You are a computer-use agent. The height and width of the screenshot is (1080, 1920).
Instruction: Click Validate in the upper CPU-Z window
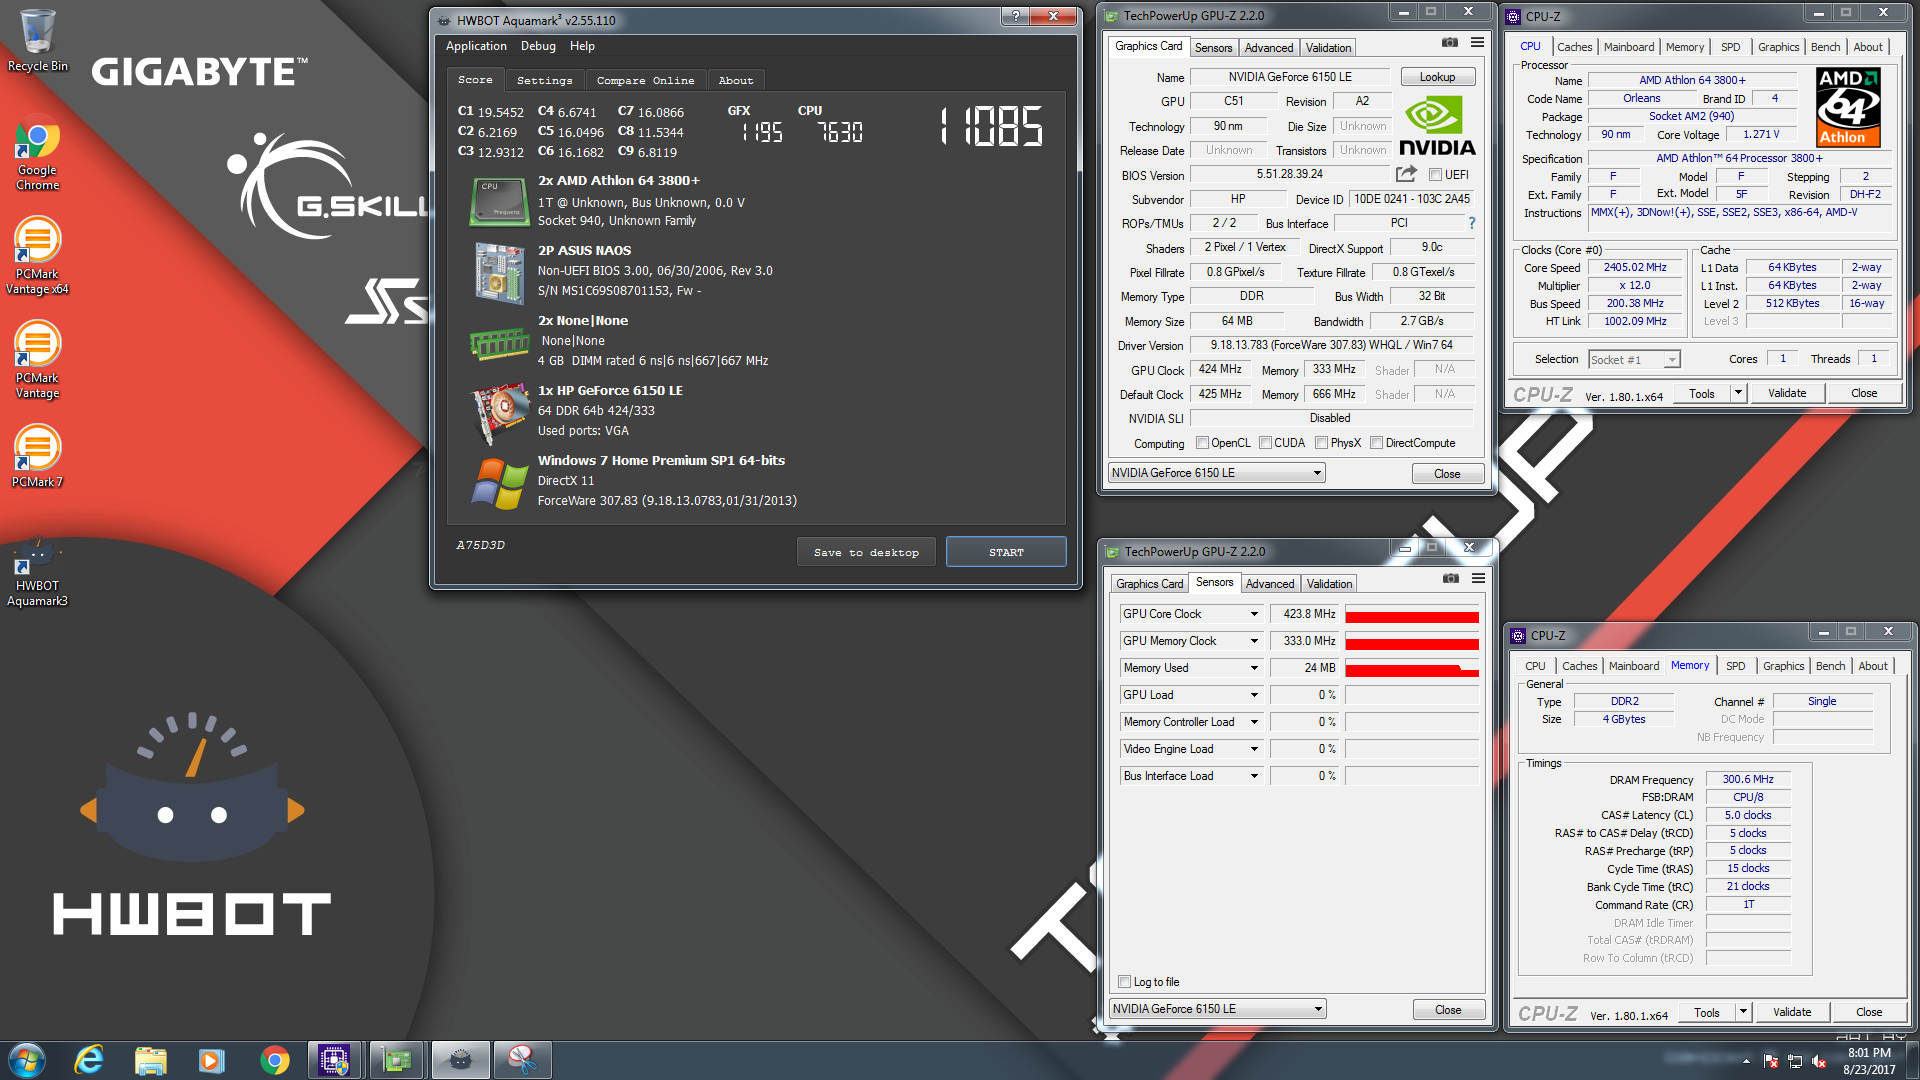point(1787,393)
